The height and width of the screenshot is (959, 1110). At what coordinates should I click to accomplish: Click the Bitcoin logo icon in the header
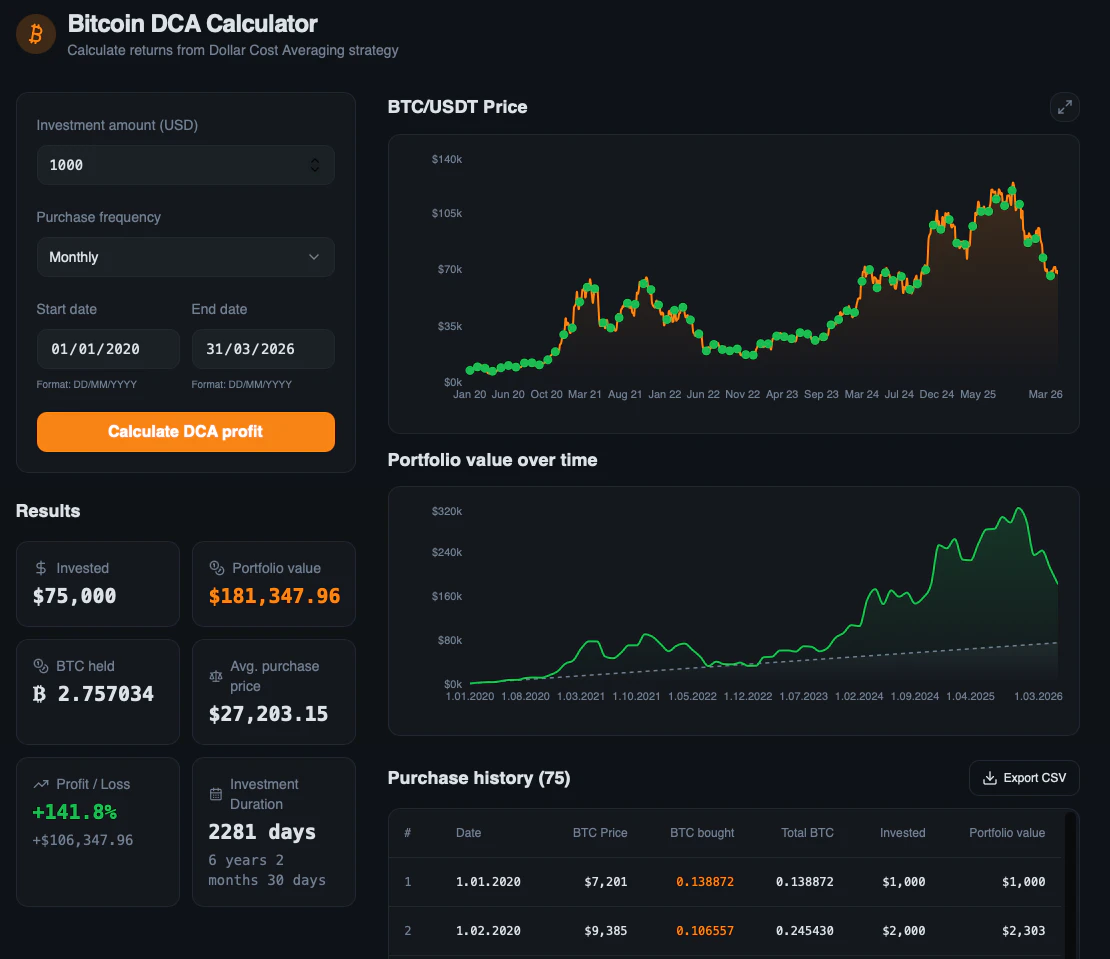pyautogui.click(x=35, y=33)
